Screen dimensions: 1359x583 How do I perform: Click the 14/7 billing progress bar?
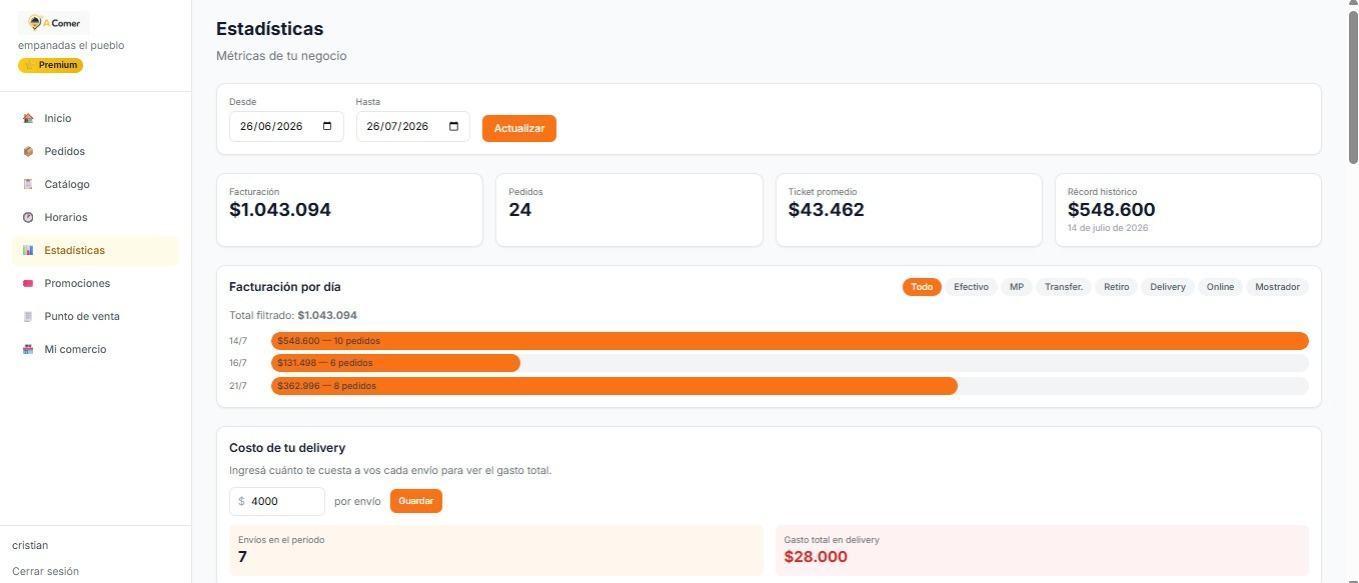(x=790, y=341)
